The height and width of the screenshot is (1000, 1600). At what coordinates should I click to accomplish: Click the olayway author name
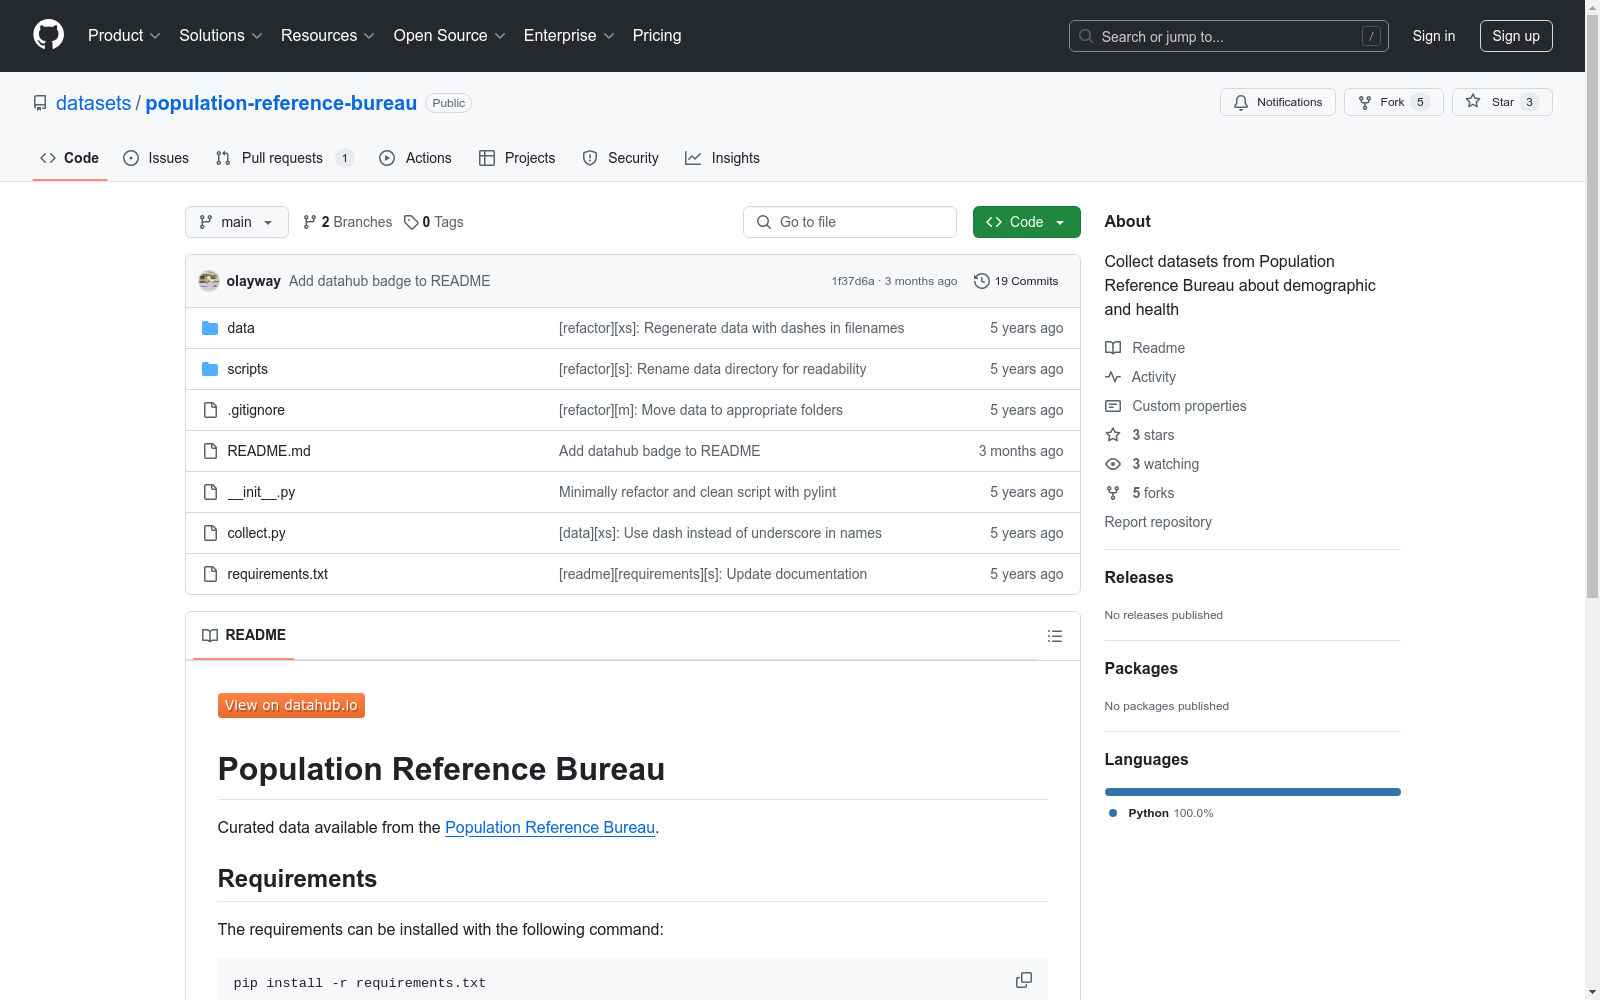[254, 281]
